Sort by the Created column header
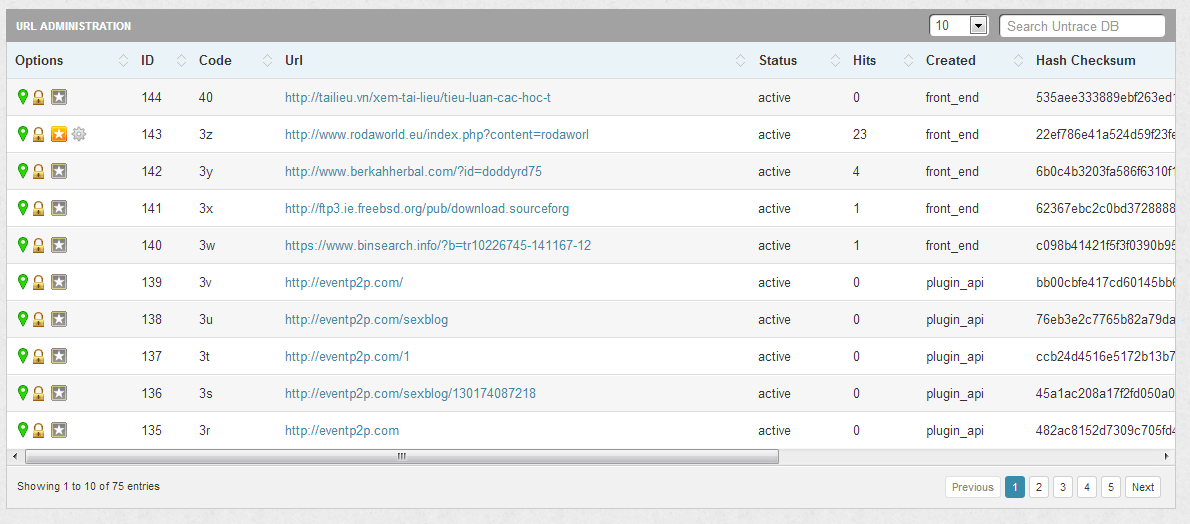 (x=974, y=60)
